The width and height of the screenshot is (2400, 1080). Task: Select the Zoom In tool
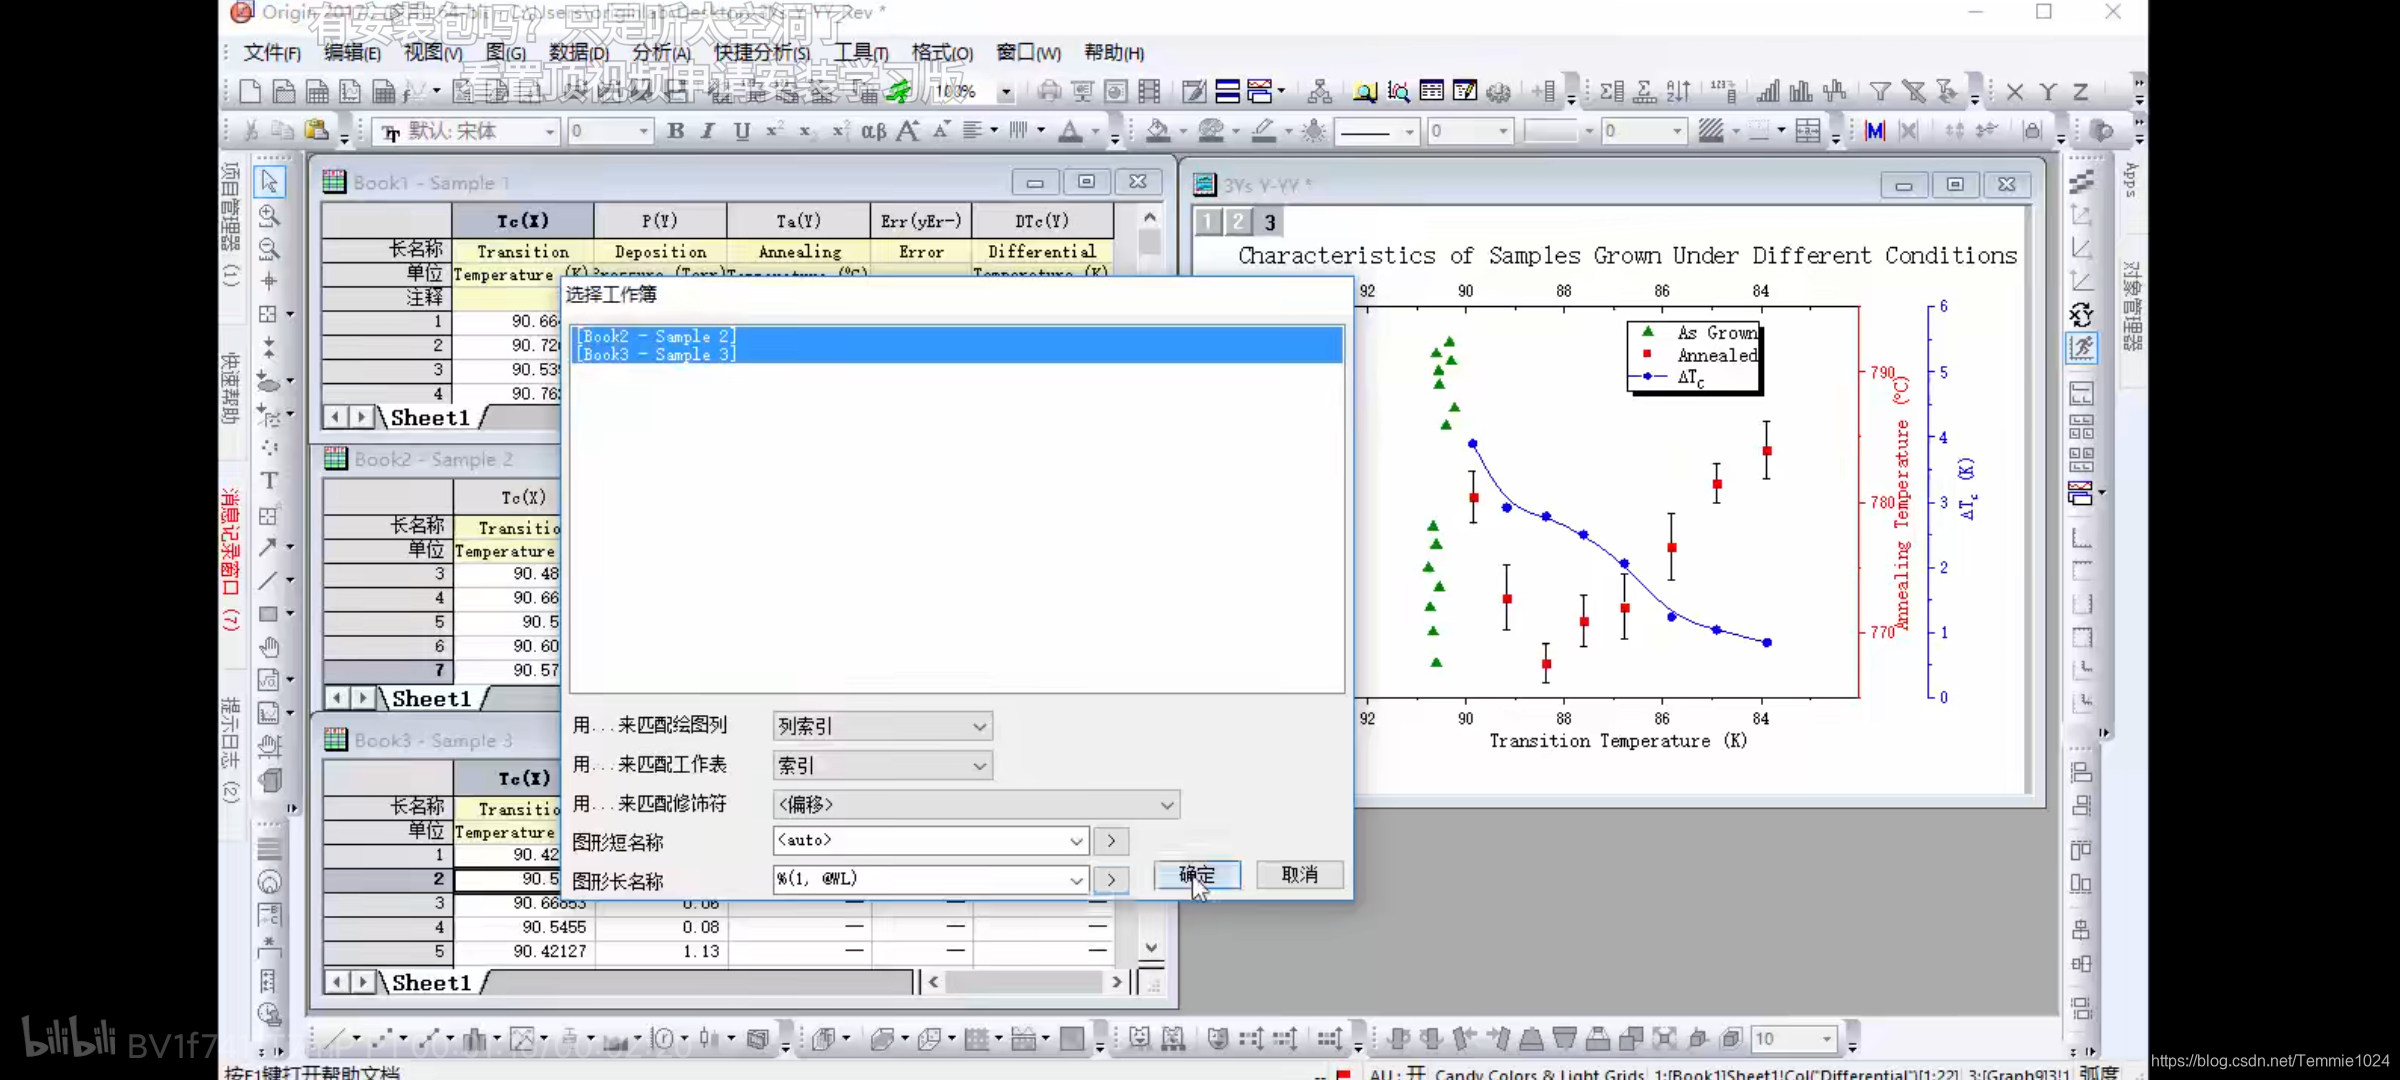point(269,215)
